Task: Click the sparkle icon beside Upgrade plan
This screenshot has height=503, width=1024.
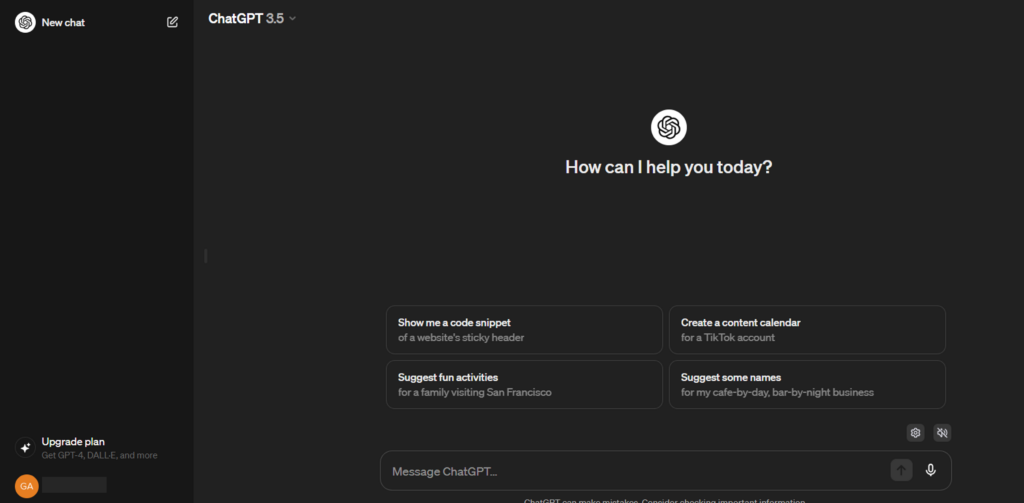Action: 25,447
